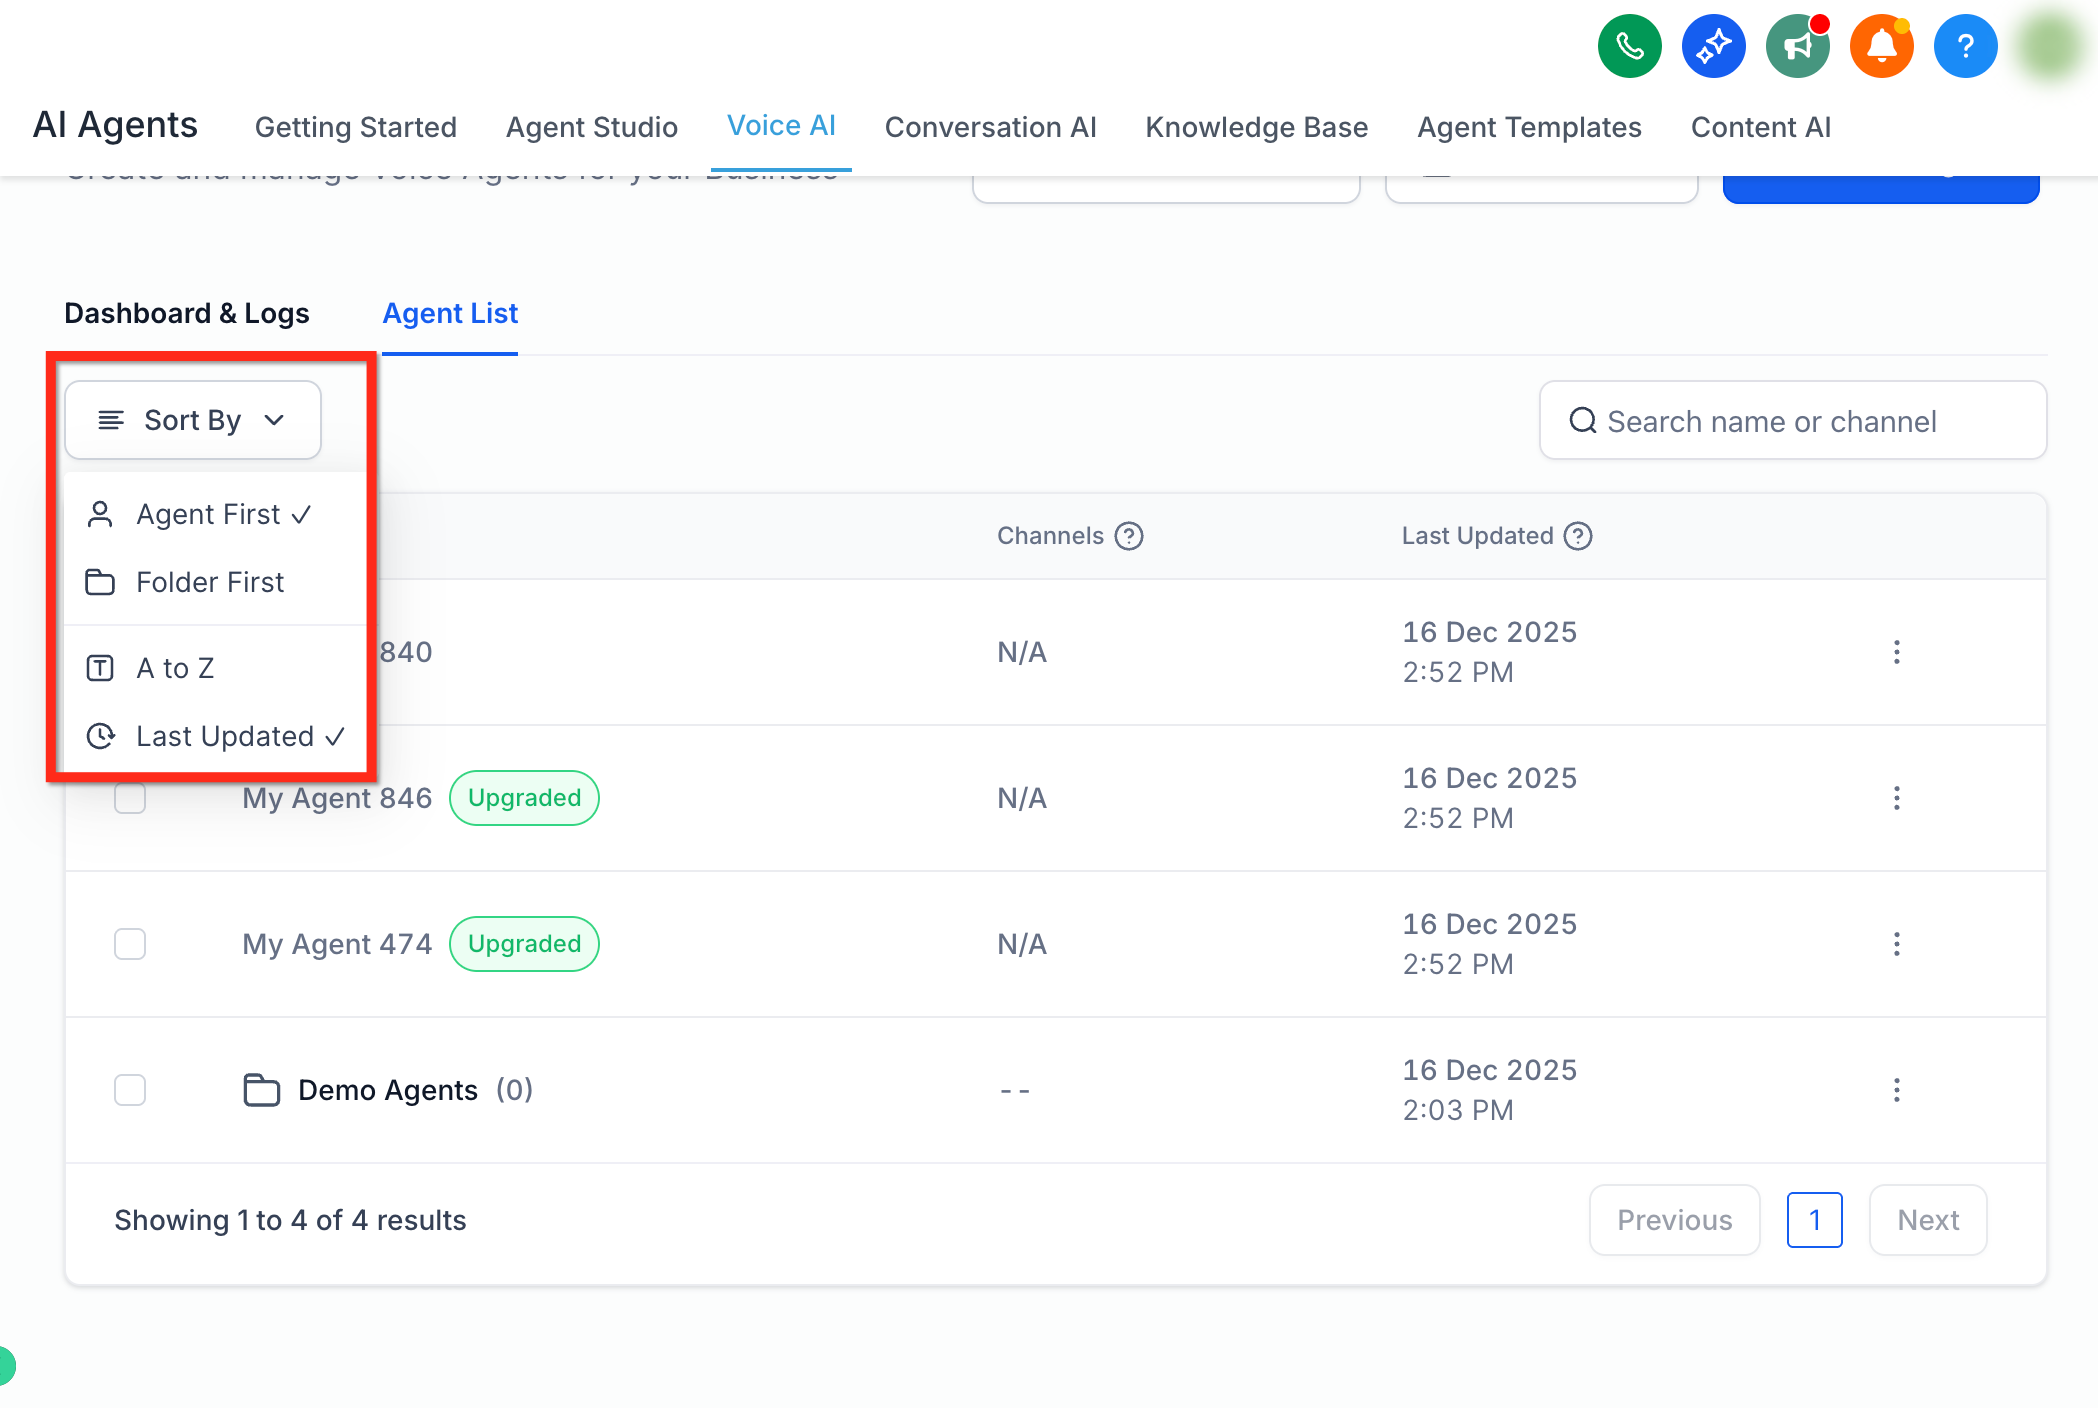2098x1408 pixels.
Task: Open the Knowledge Base tab
Action: click(x=1257, y=127)
